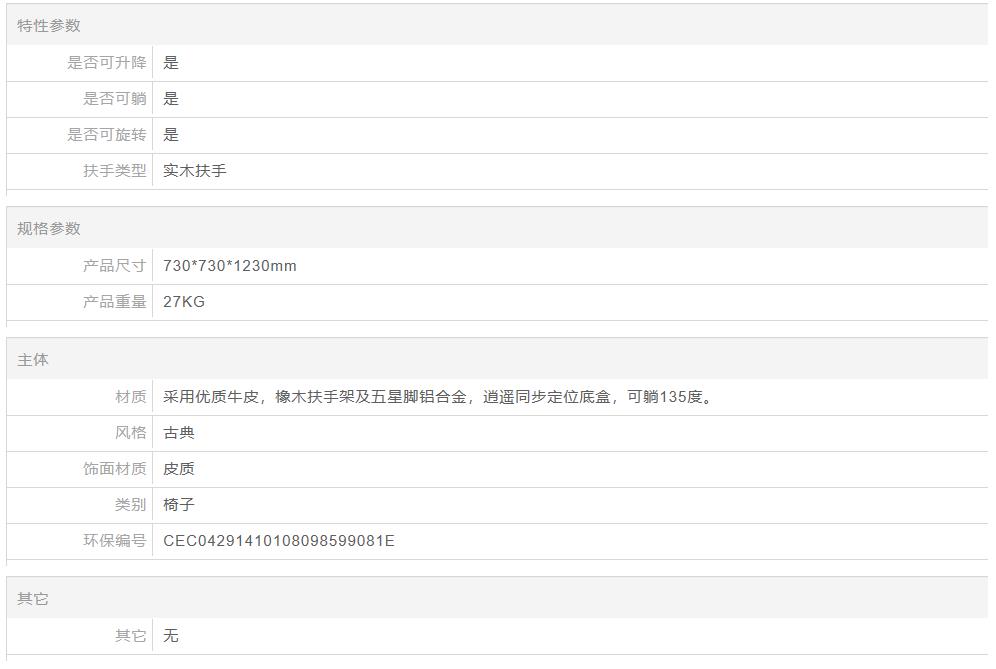Image resolution: width=996 pixels, height=669 pixels.
Task: Select the 规格参数 section header
Action: pos(48,229)
